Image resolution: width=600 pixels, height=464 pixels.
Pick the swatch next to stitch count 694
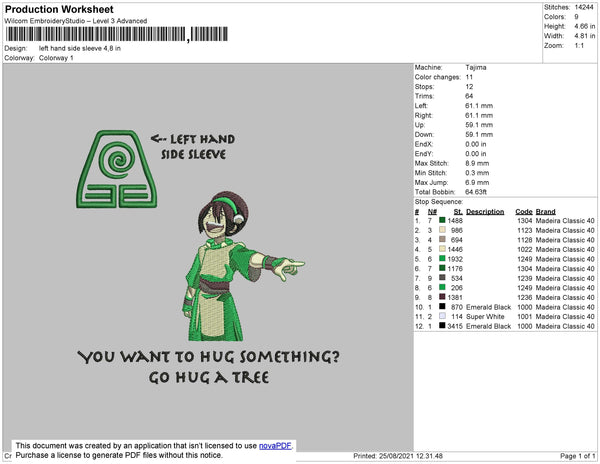click(x=442, y=239)
